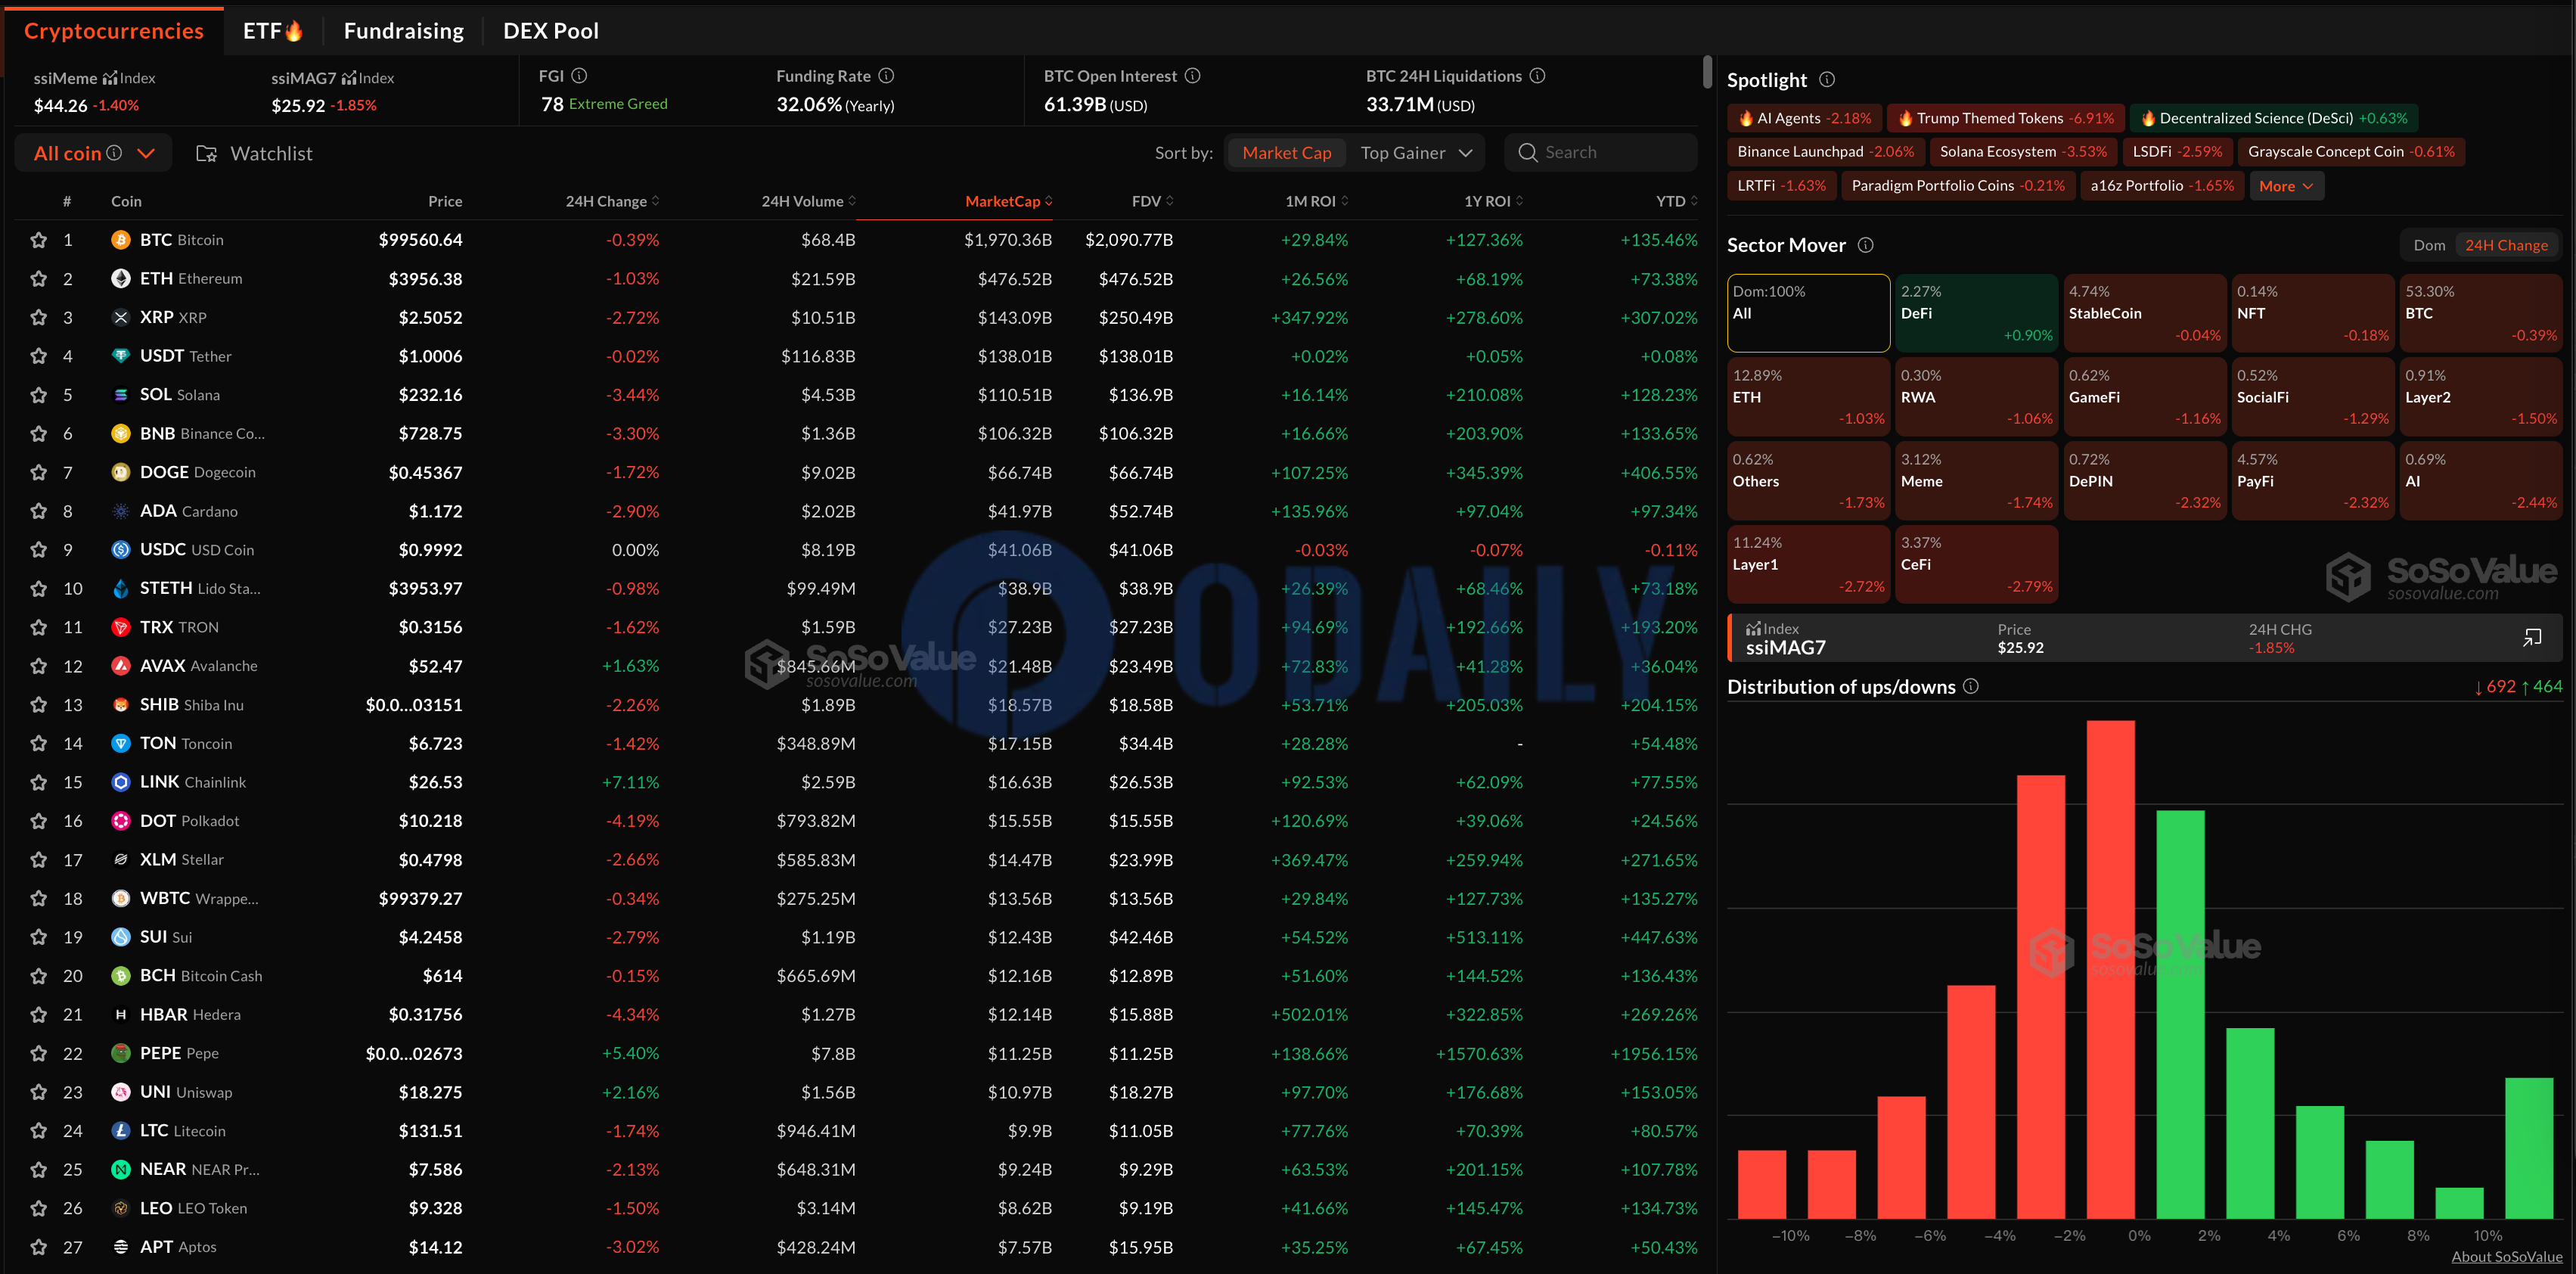Click the NEAR Protocol logo icon
2576x1274 pixels.
[121, 1169]
